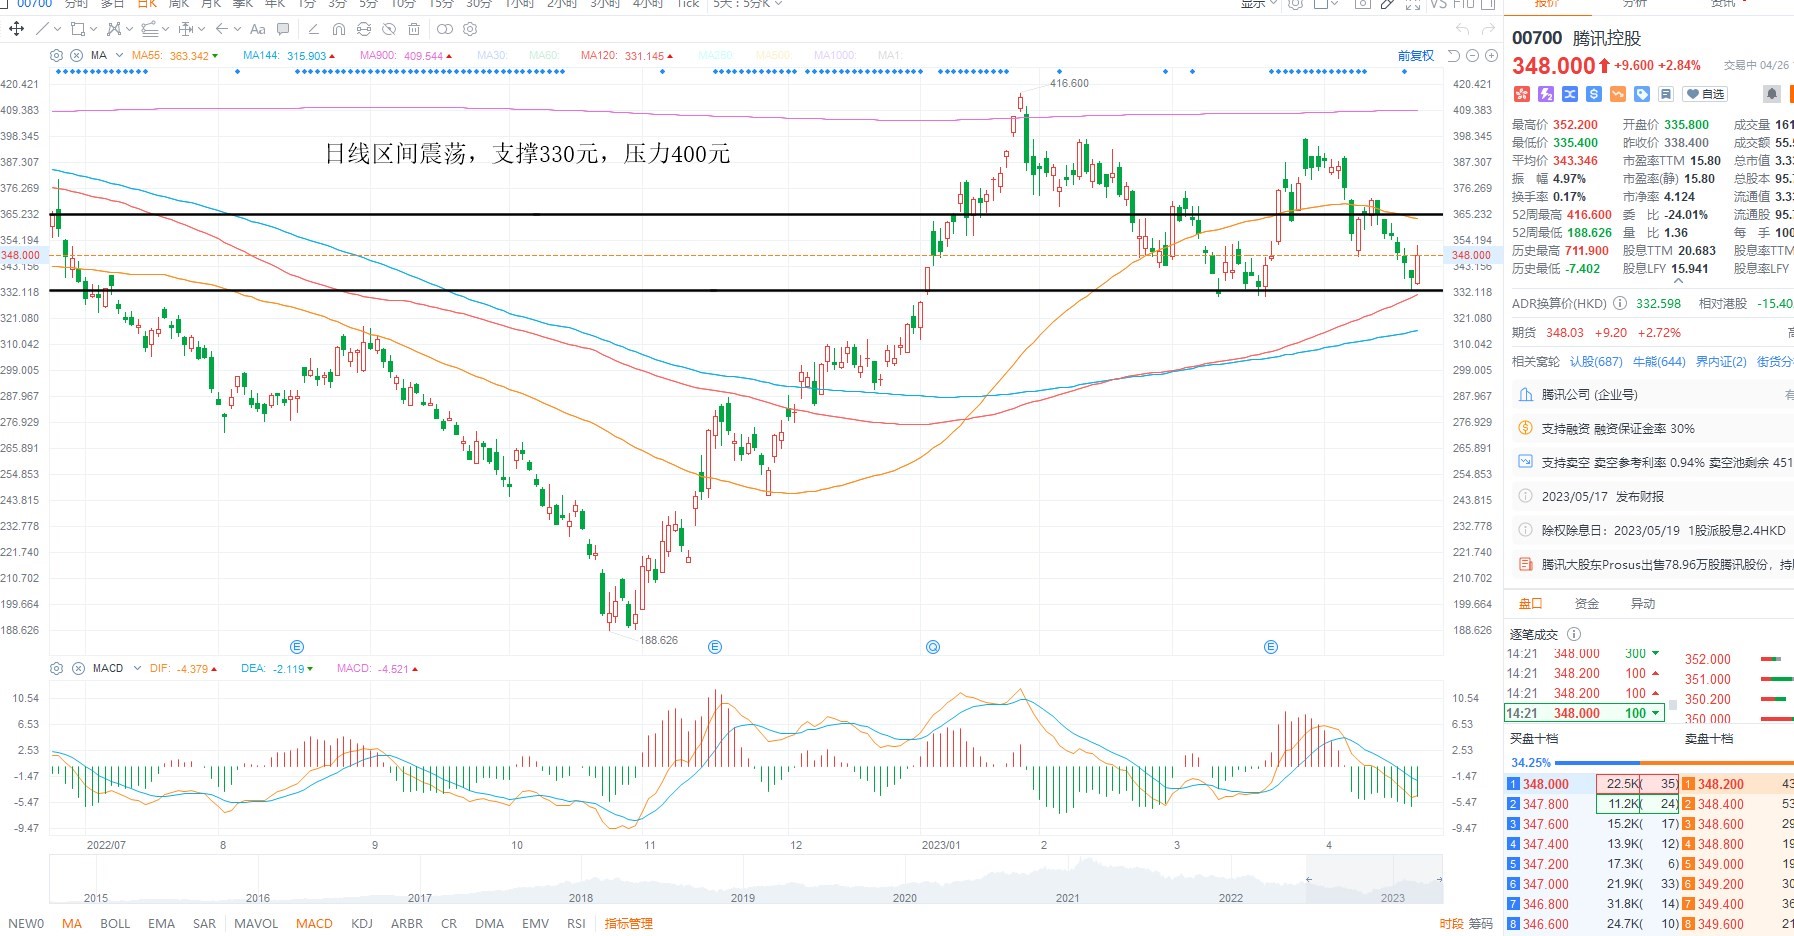Open trend line tool dropdown arrow
Image resolution: width=1794 pixels, height=936 pixels.
click(57, 29)
